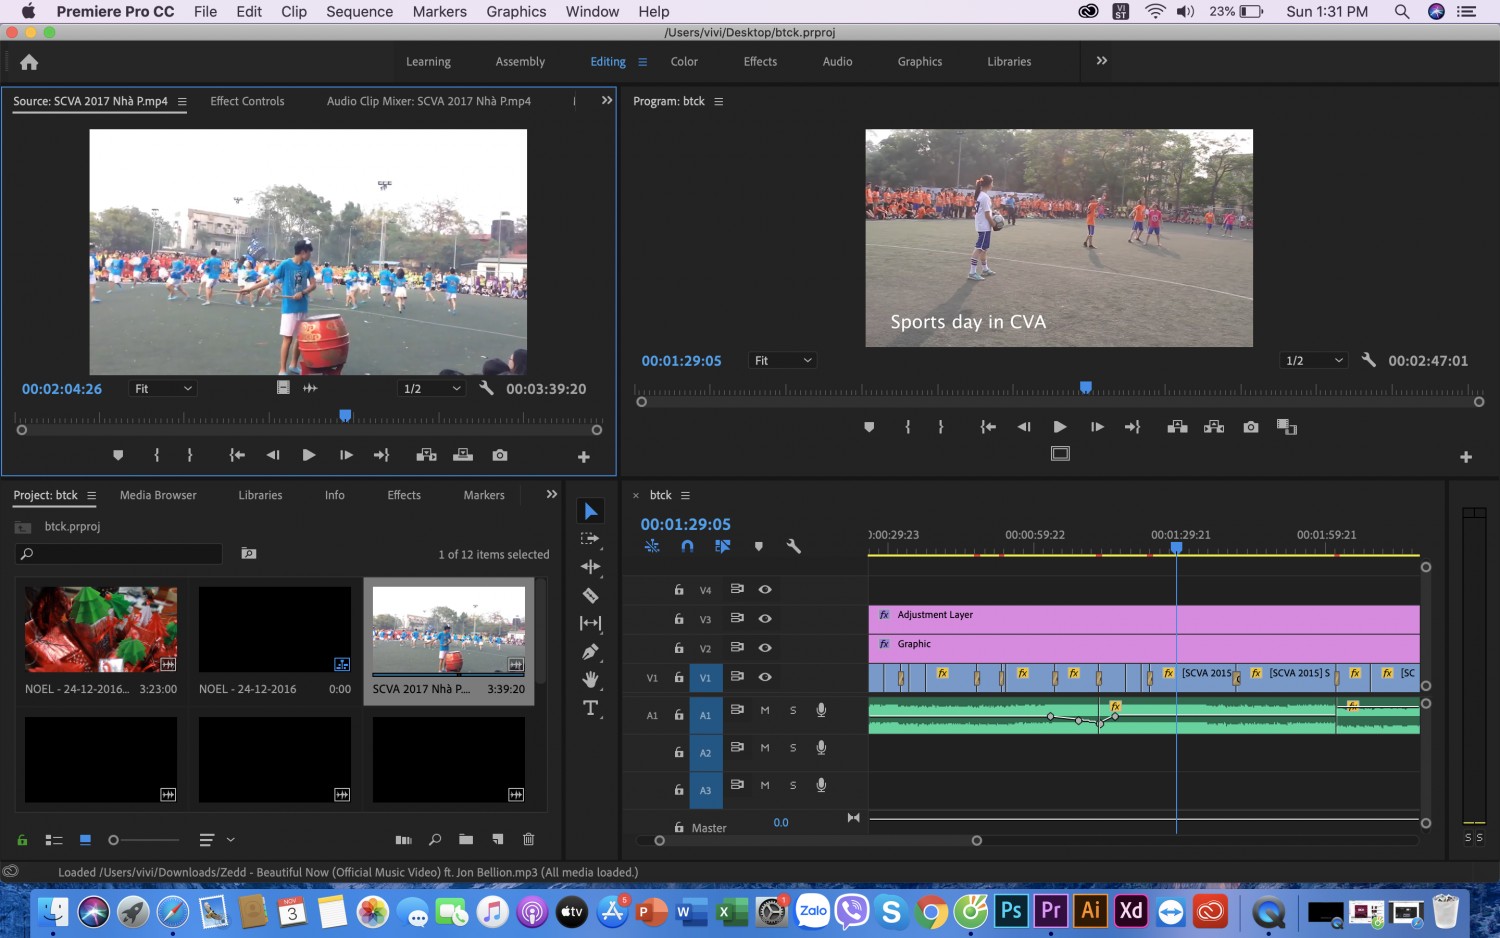Click the Add Marker icon in timeline
Screen dimensions: 1500x938
[759, 546]
